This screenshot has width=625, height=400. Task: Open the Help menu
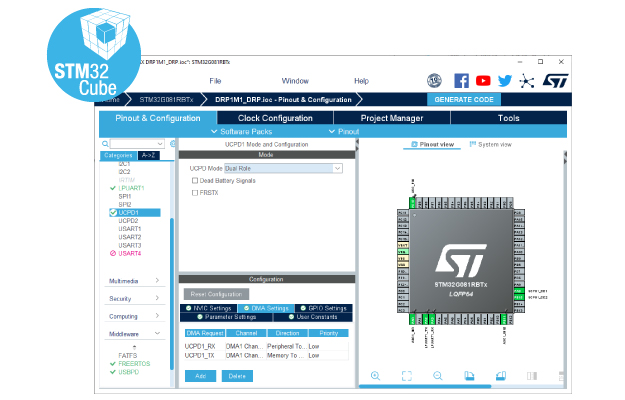[362, 81]
